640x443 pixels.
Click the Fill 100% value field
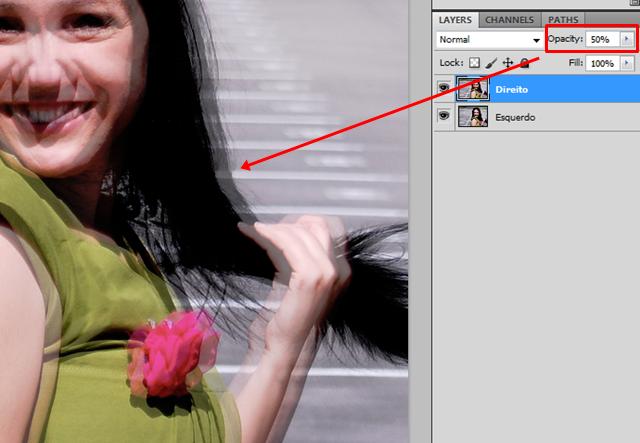pos(602,62)
